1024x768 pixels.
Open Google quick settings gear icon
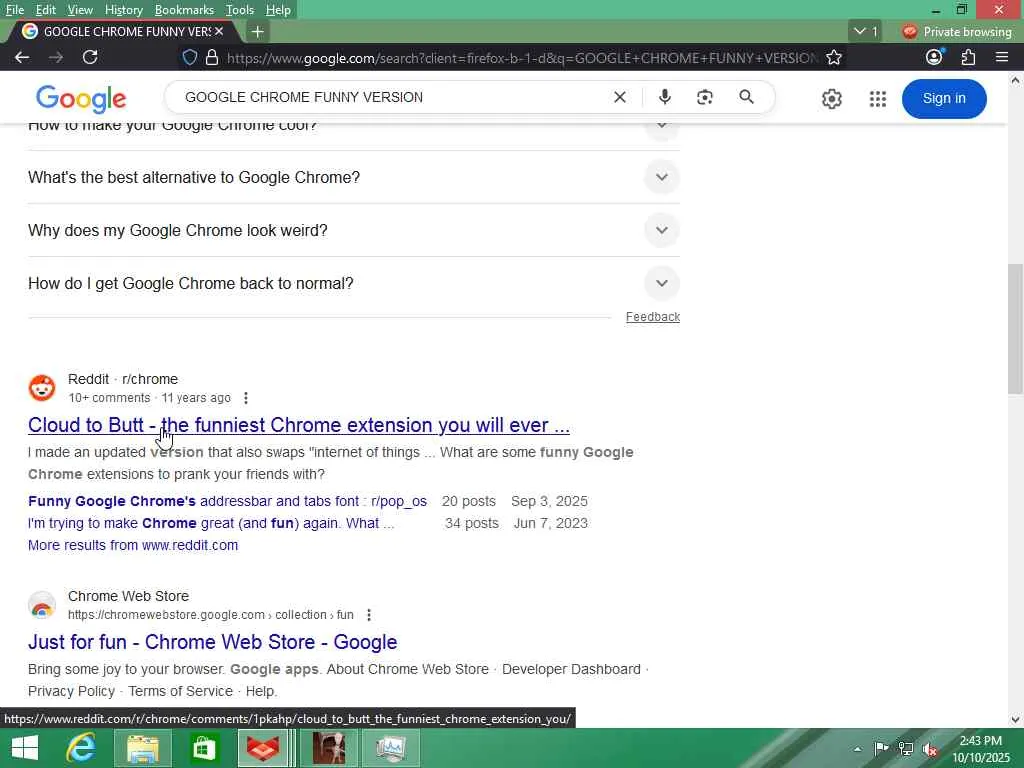831,99
